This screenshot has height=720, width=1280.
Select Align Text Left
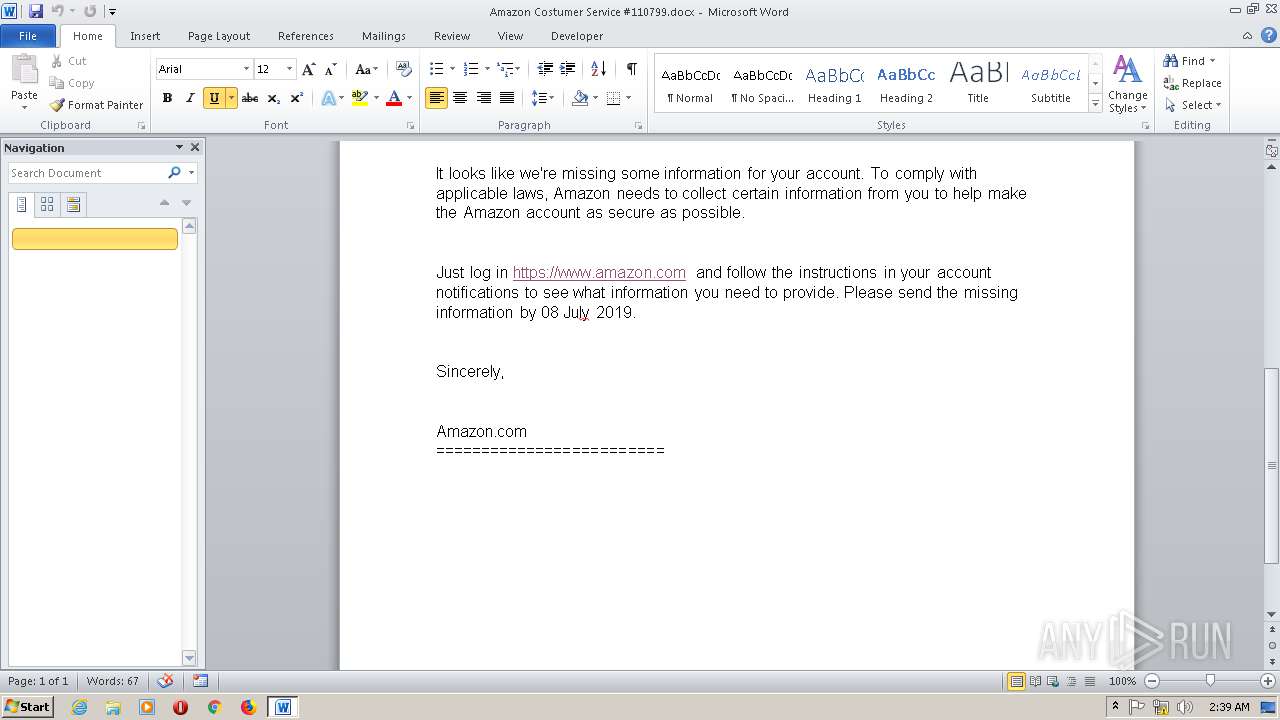tap(436, 98)
